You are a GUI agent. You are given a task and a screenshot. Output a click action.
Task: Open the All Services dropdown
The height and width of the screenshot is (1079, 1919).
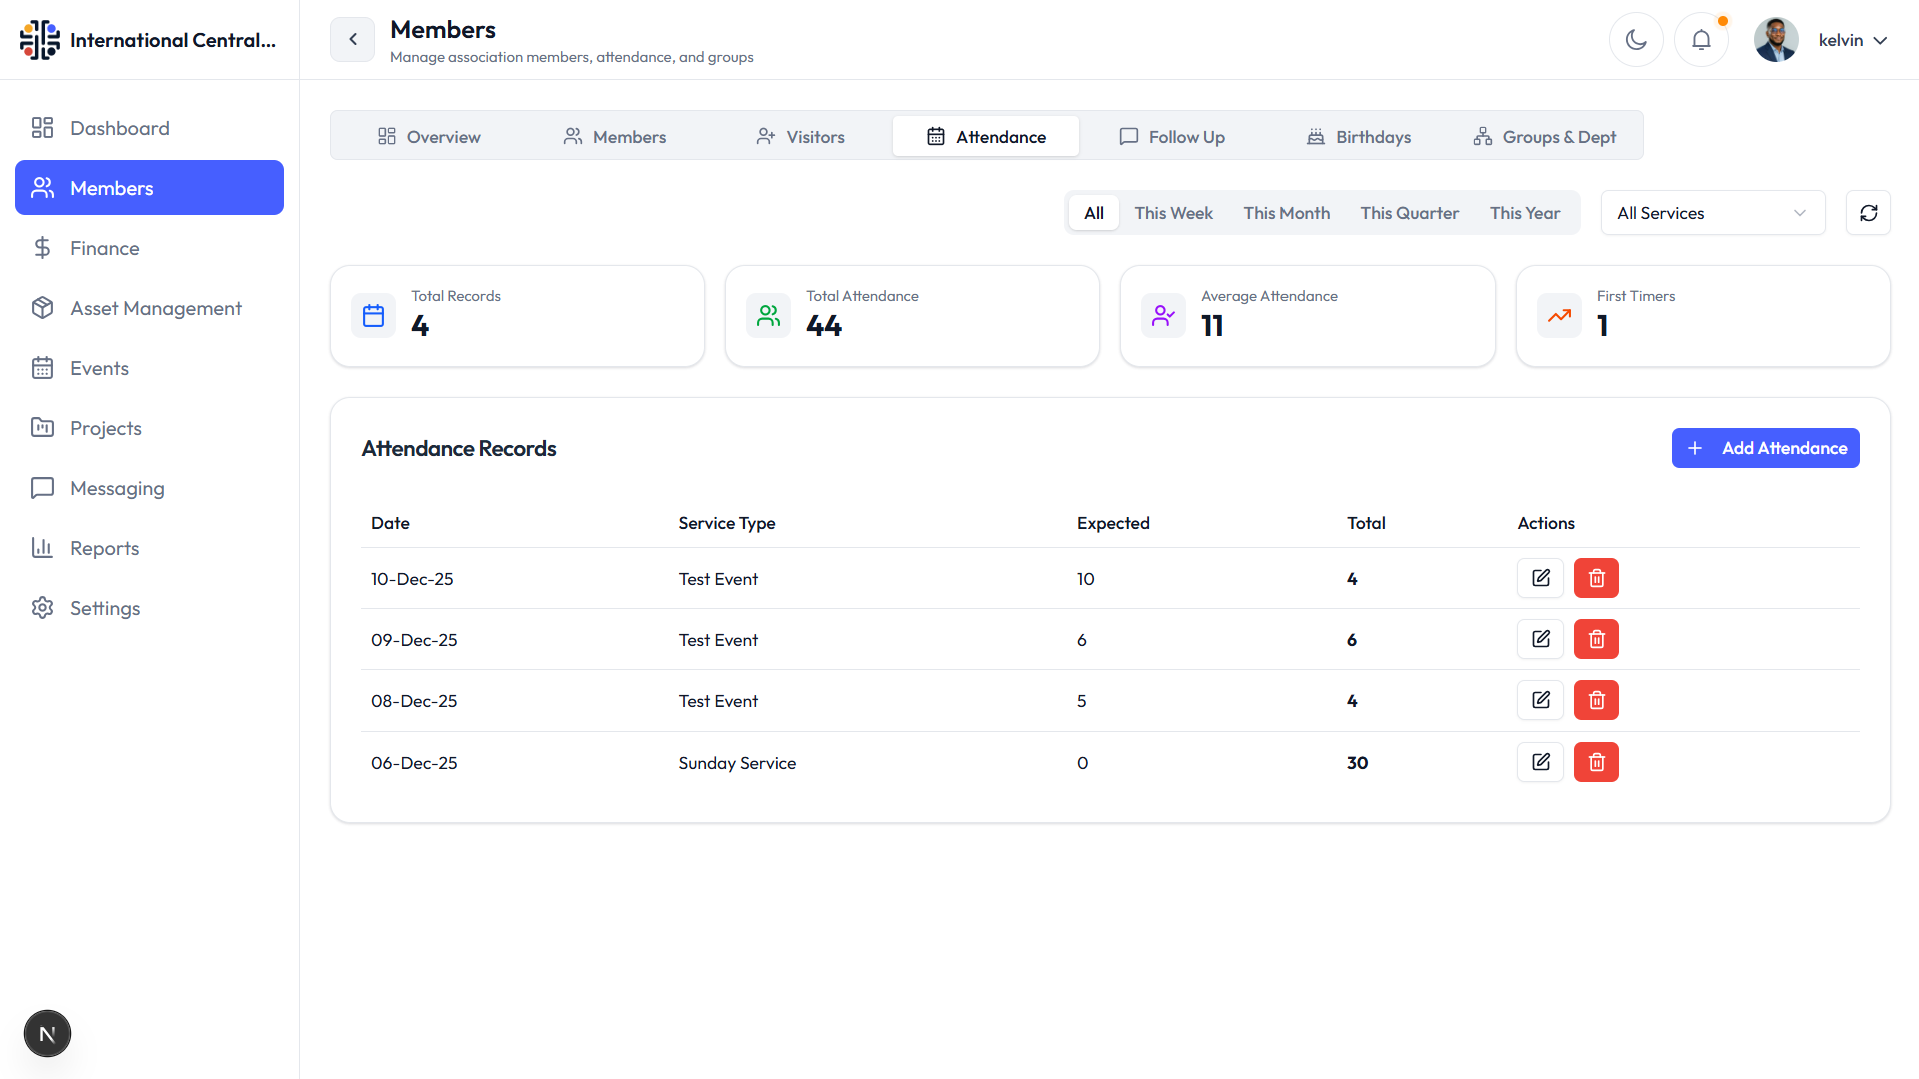click(x=1712, y=212)
